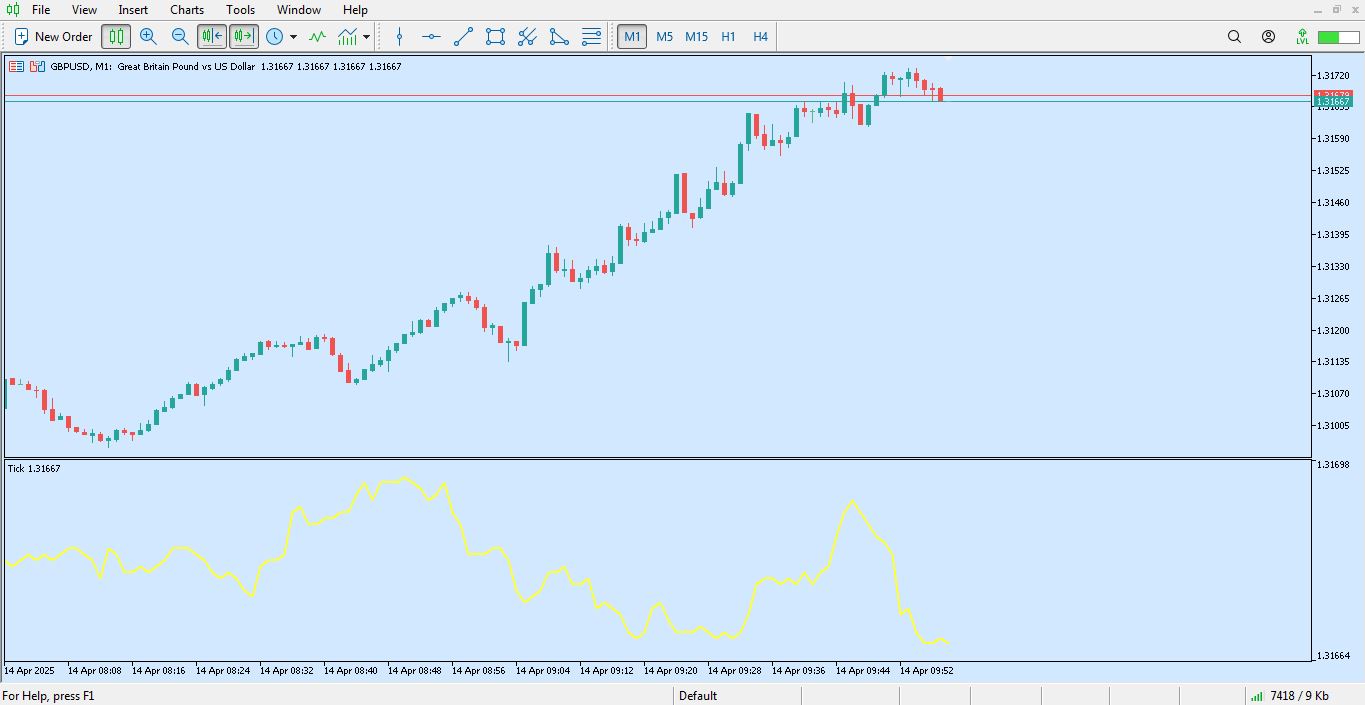
Task: Select the candlestick chart type icon
Action: point(116,37)
